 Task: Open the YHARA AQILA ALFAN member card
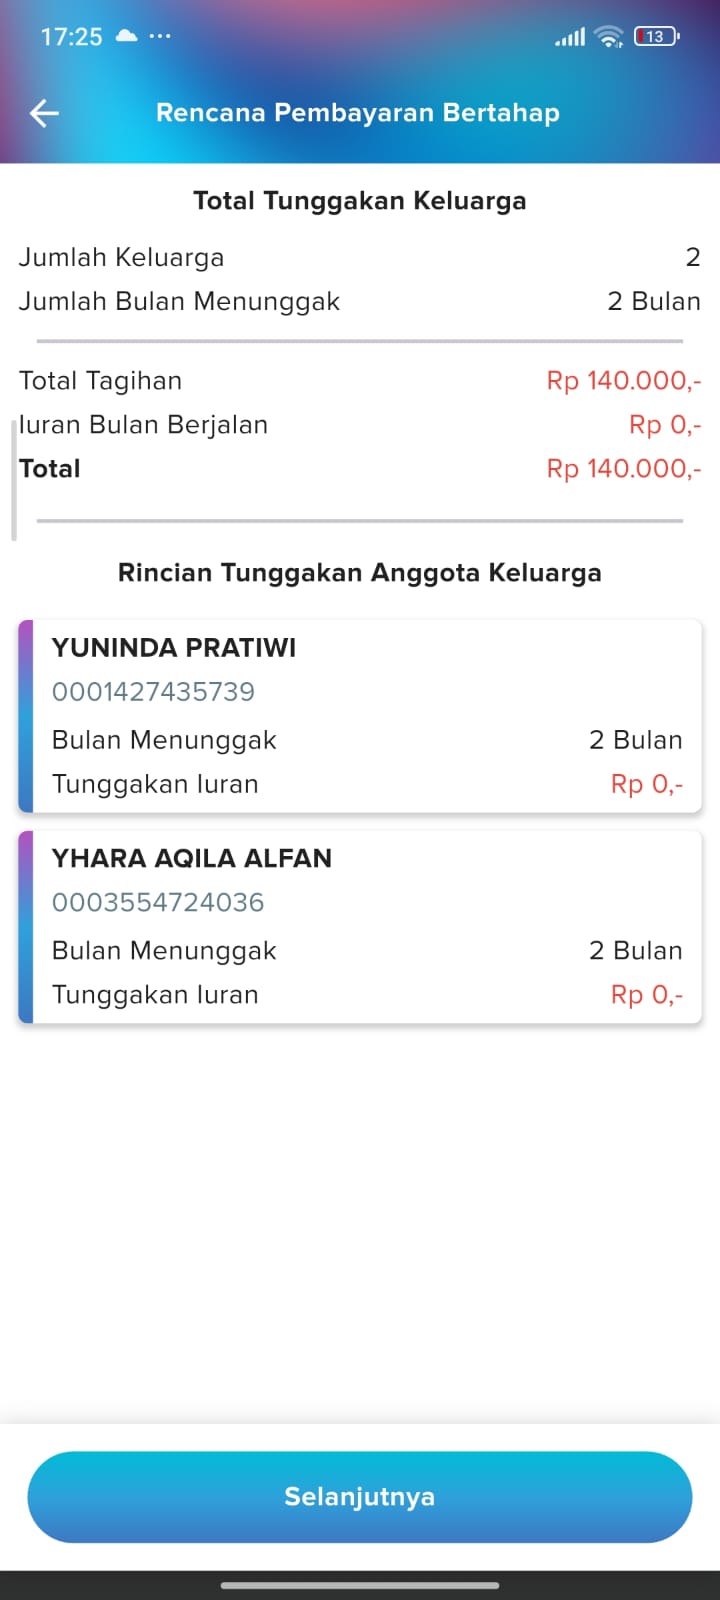(360, 926)
